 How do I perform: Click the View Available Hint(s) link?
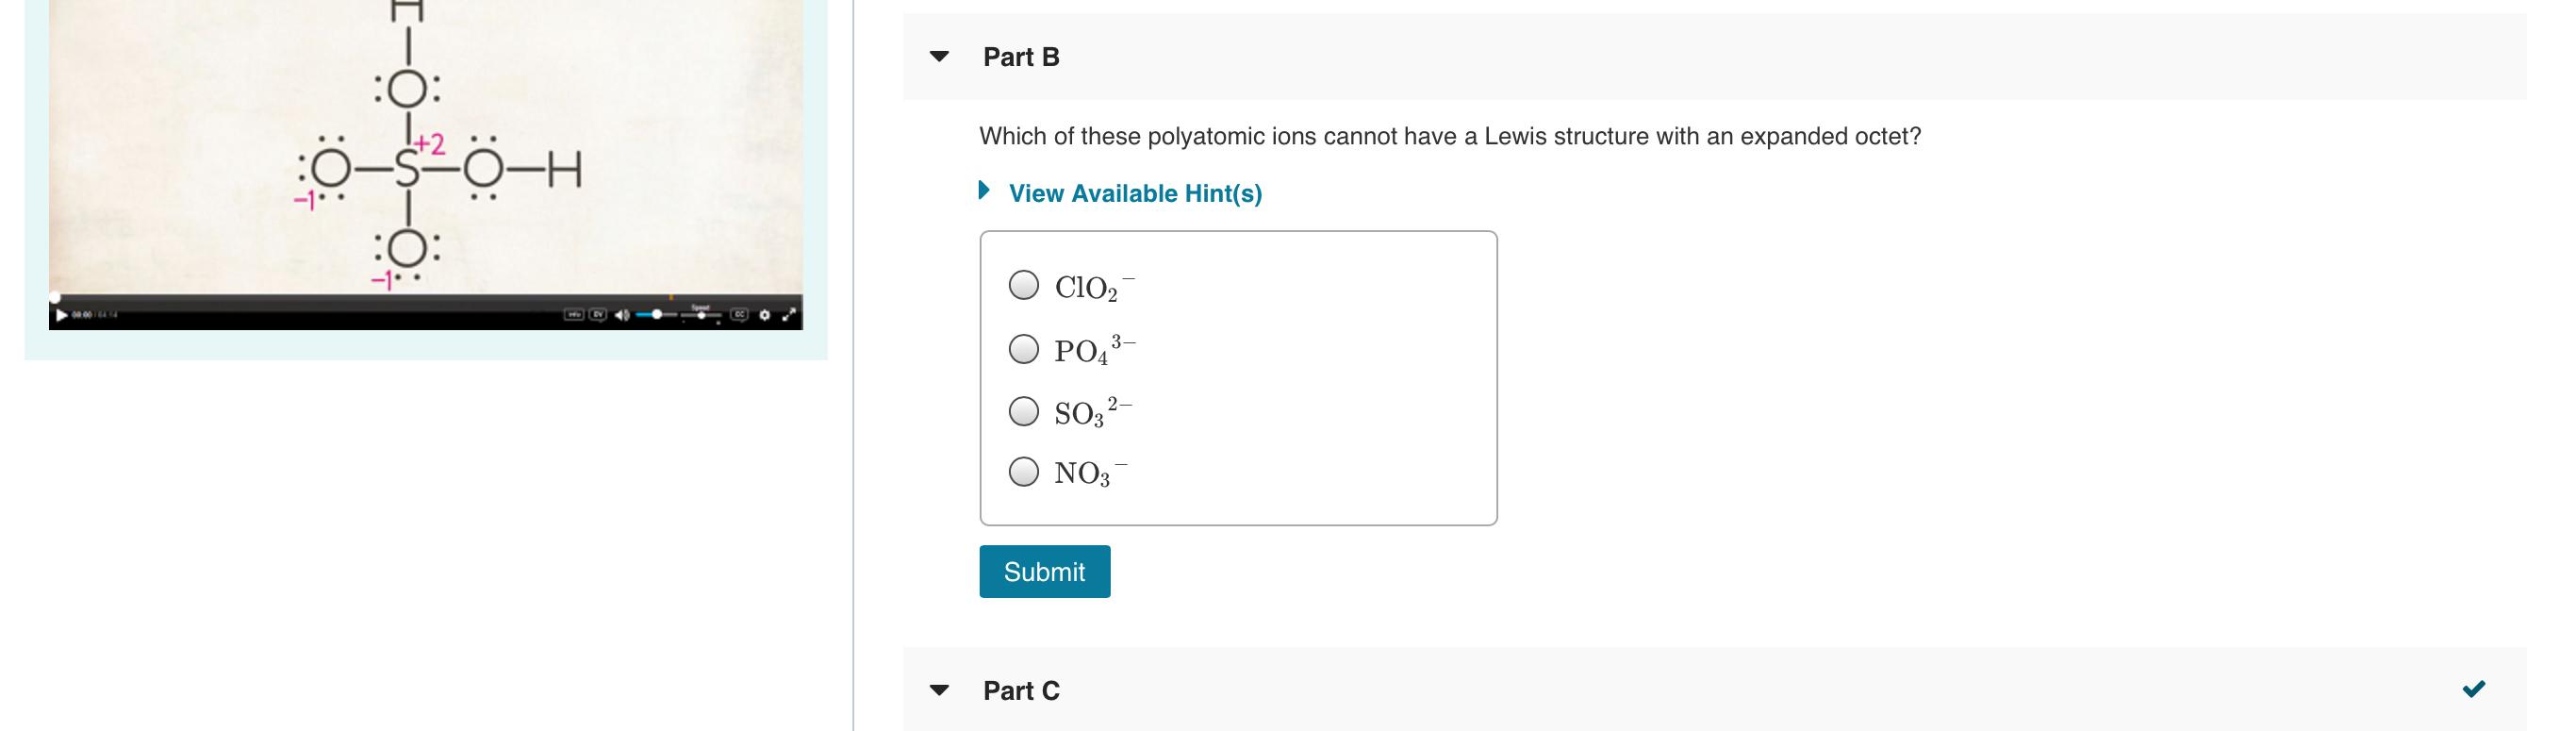click(1134, 192)
